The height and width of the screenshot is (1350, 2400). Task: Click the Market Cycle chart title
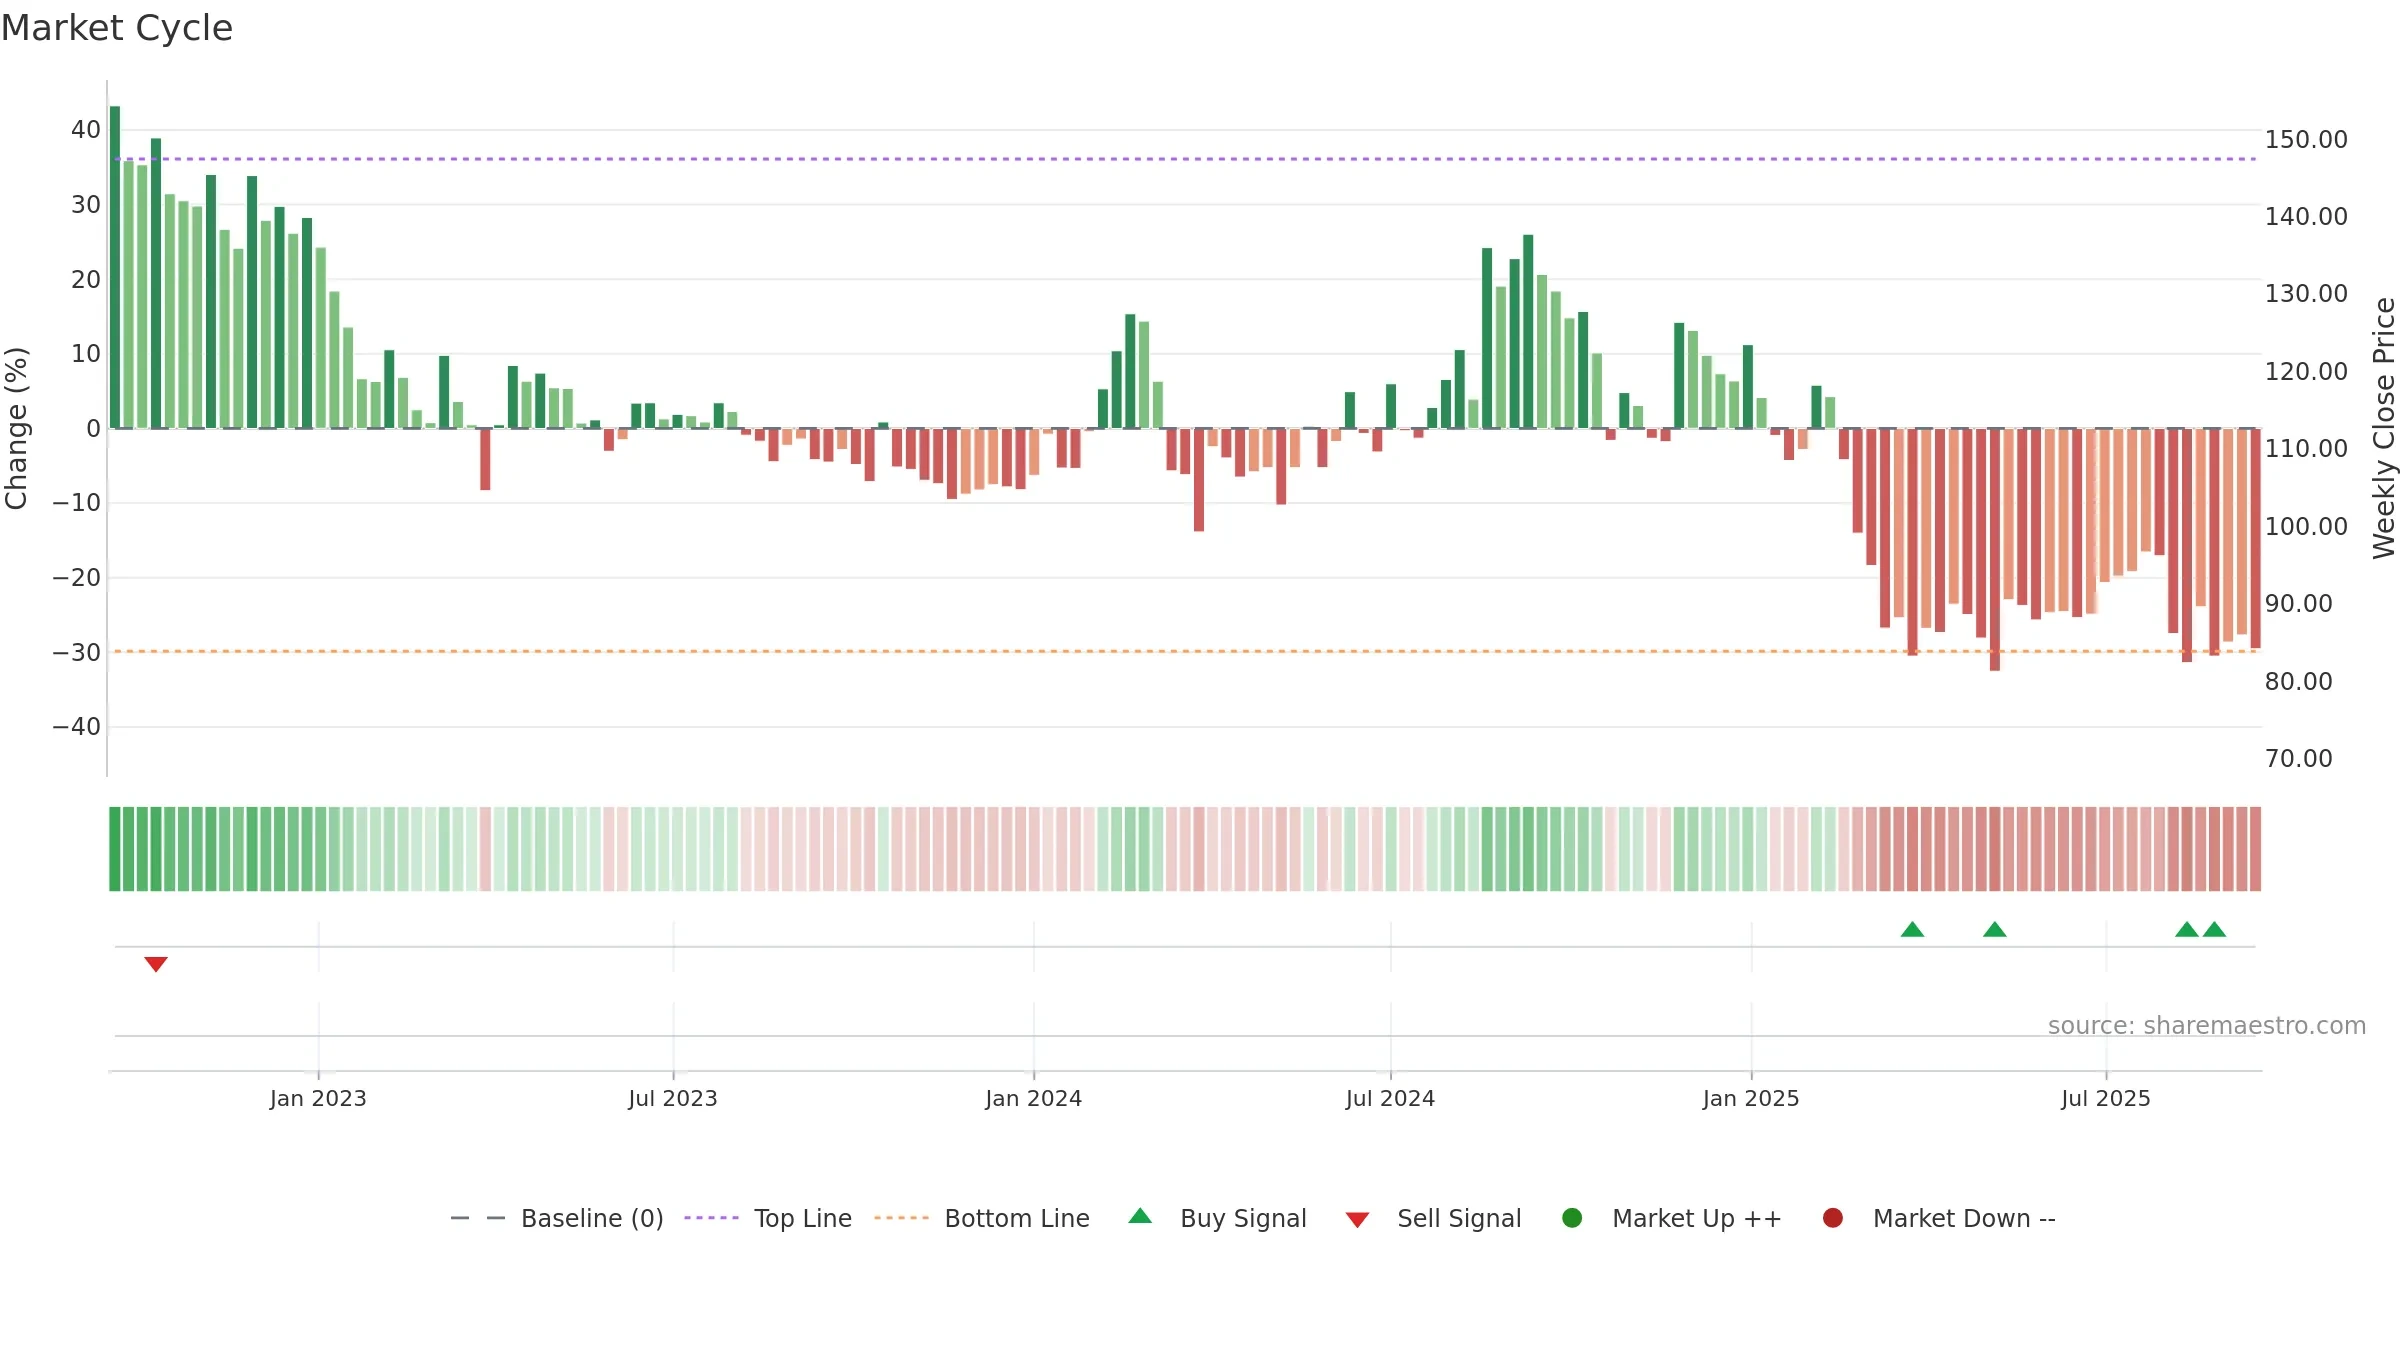117,28
